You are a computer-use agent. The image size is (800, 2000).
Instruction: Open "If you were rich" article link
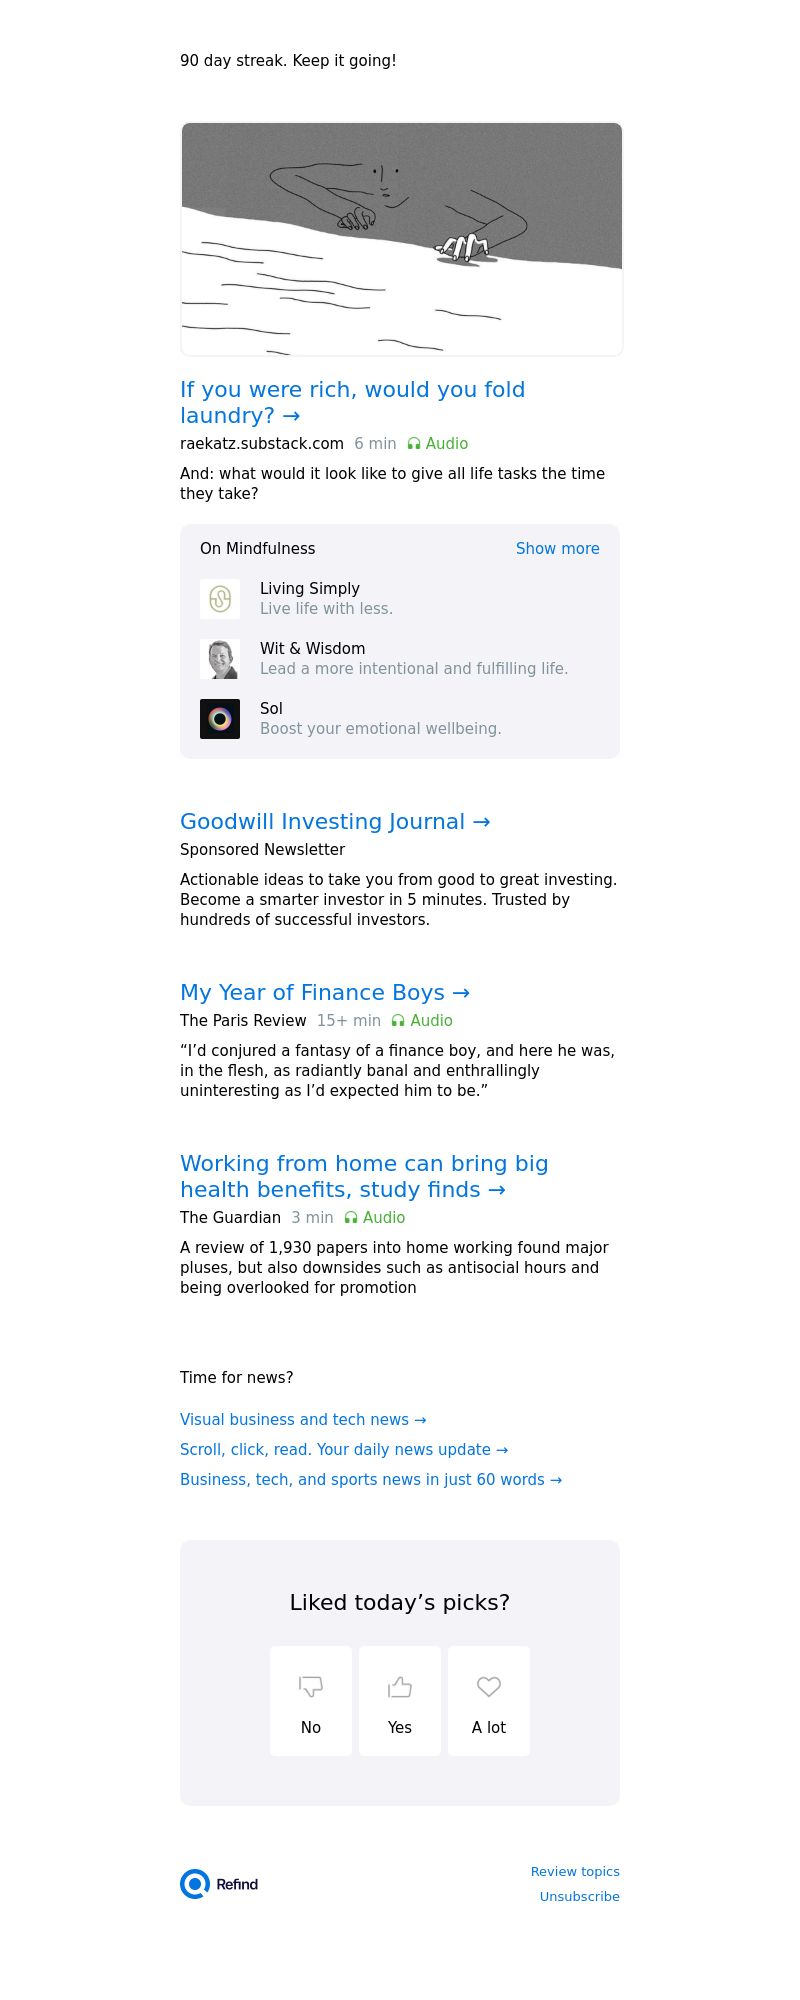coord(352,402)
